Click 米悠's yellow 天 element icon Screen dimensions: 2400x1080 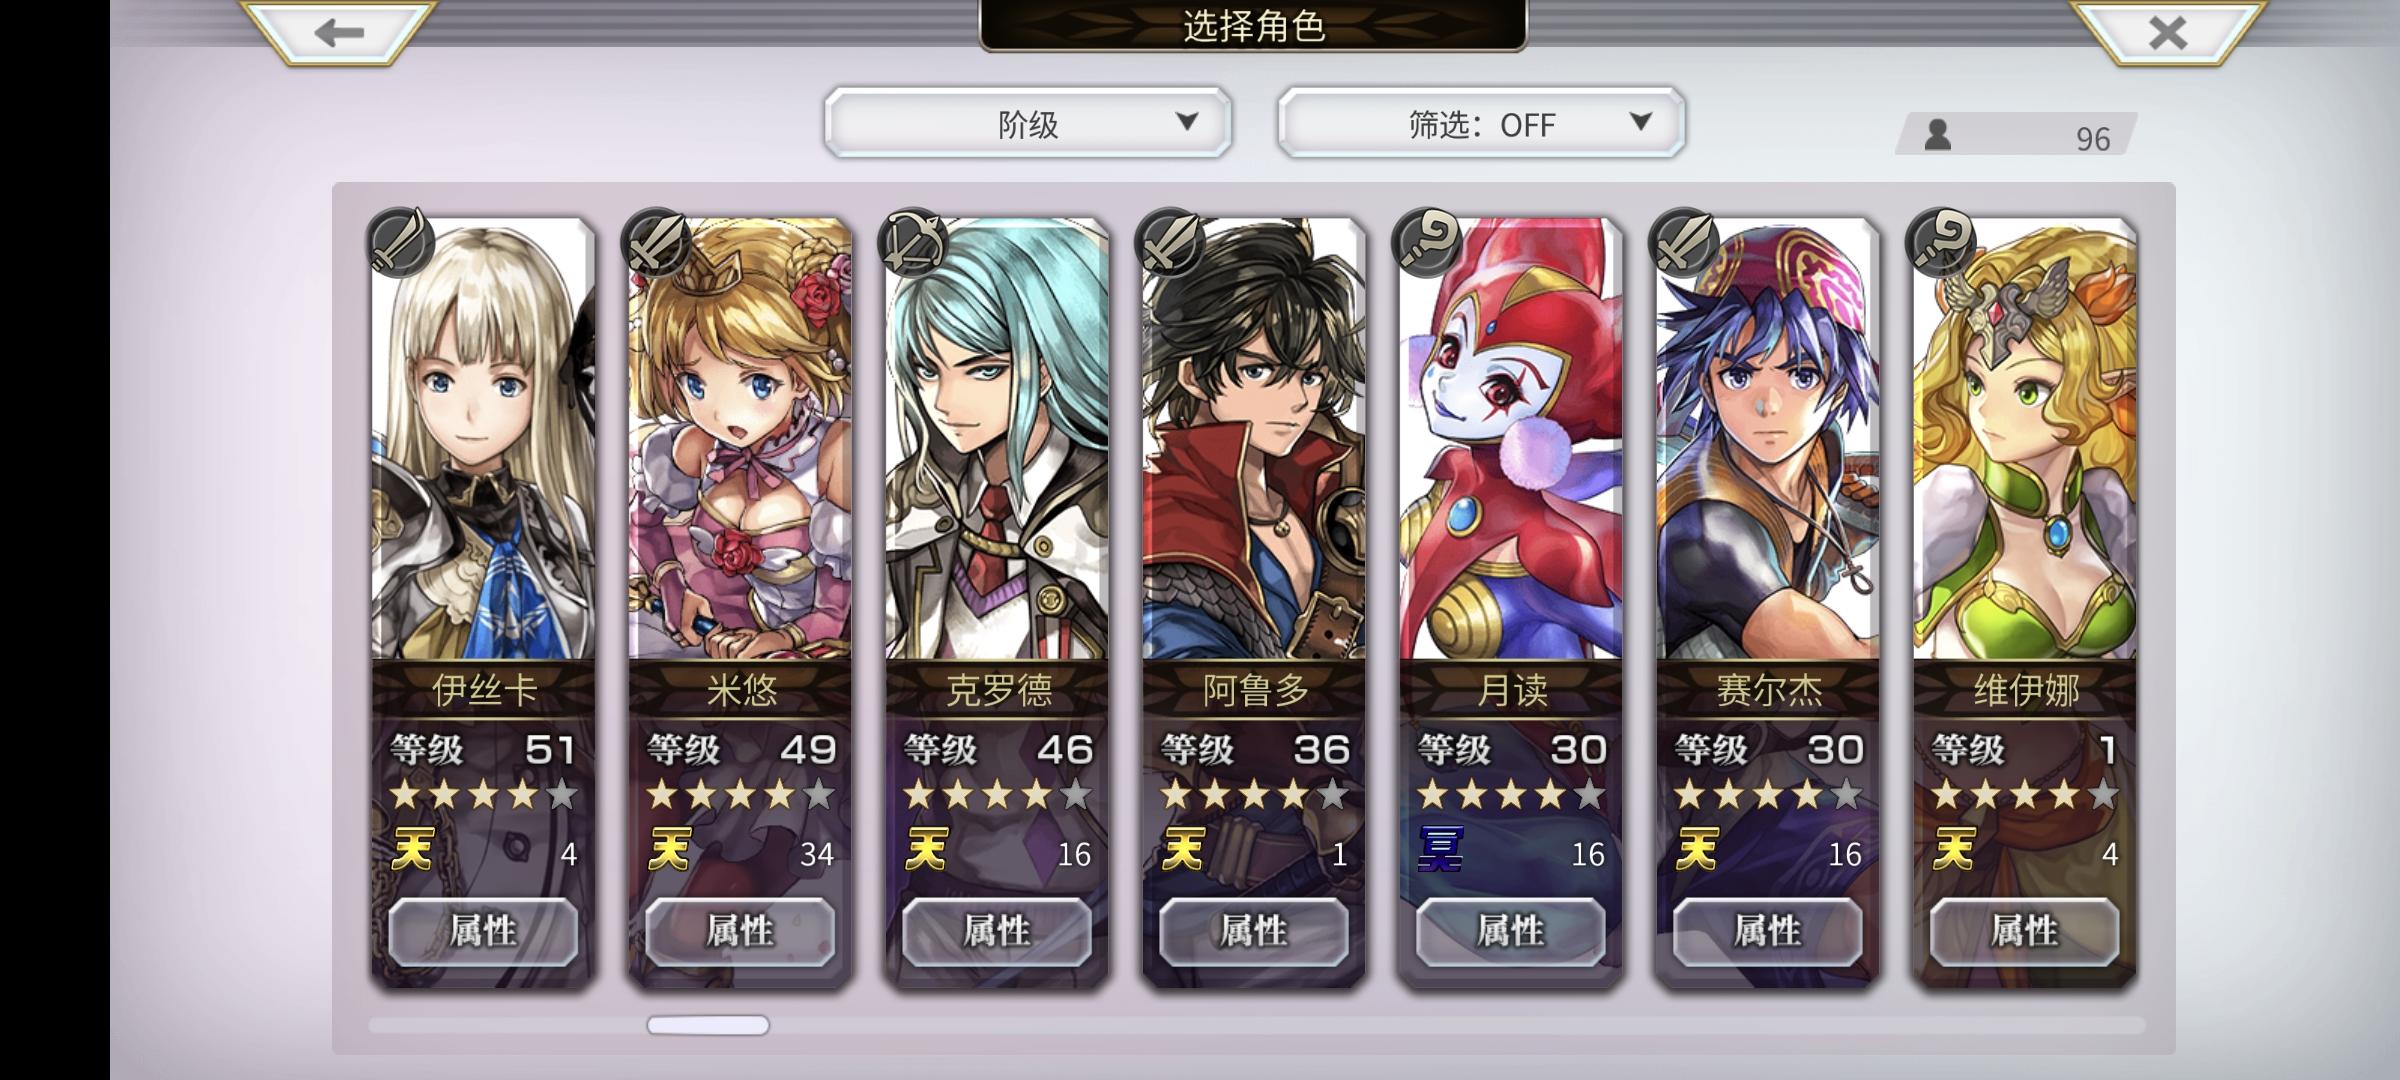pyautogui.click(x=670, y=850)
